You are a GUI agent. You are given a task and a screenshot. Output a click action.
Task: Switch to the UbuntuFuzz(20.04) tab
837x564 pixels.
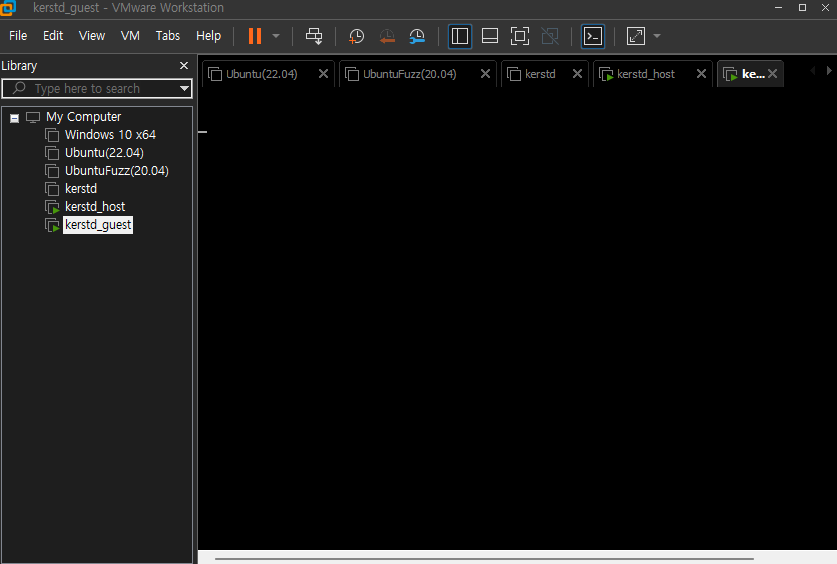[409, 74]
